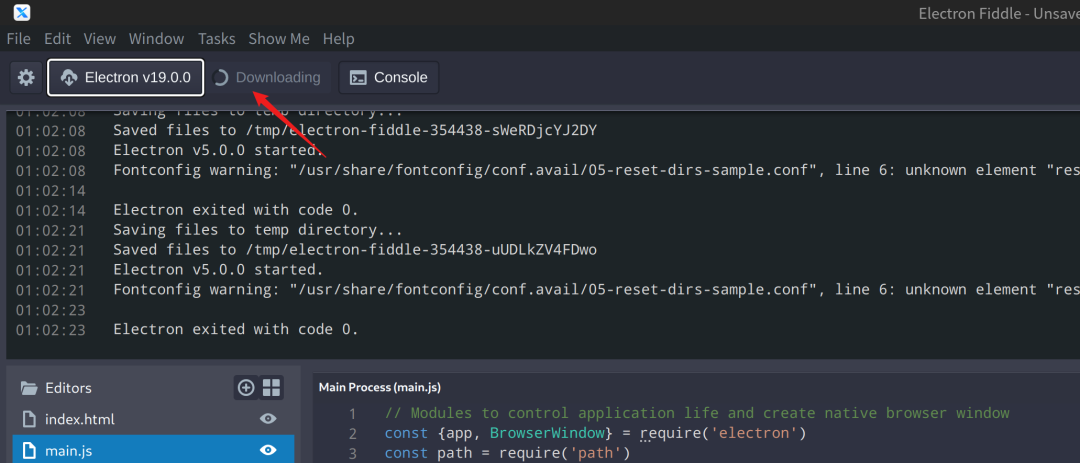Click the Editors folder icon
The width and height of the screenshot is (1080, 463).
(x=28, y=388)
